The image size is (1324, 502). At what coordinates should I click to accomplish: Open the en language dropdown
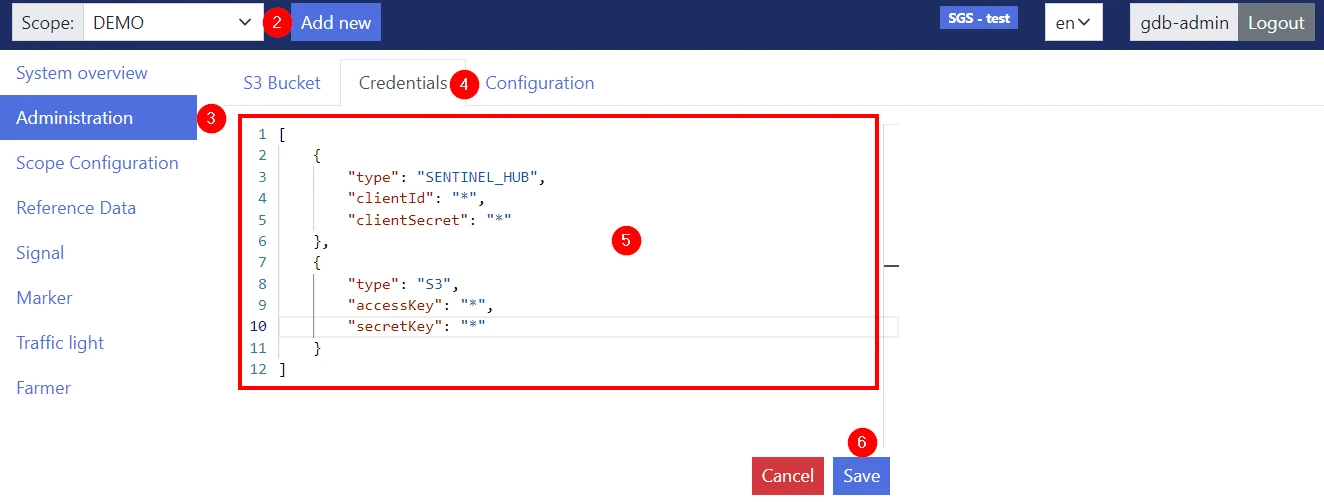[x=1073, y=22]
